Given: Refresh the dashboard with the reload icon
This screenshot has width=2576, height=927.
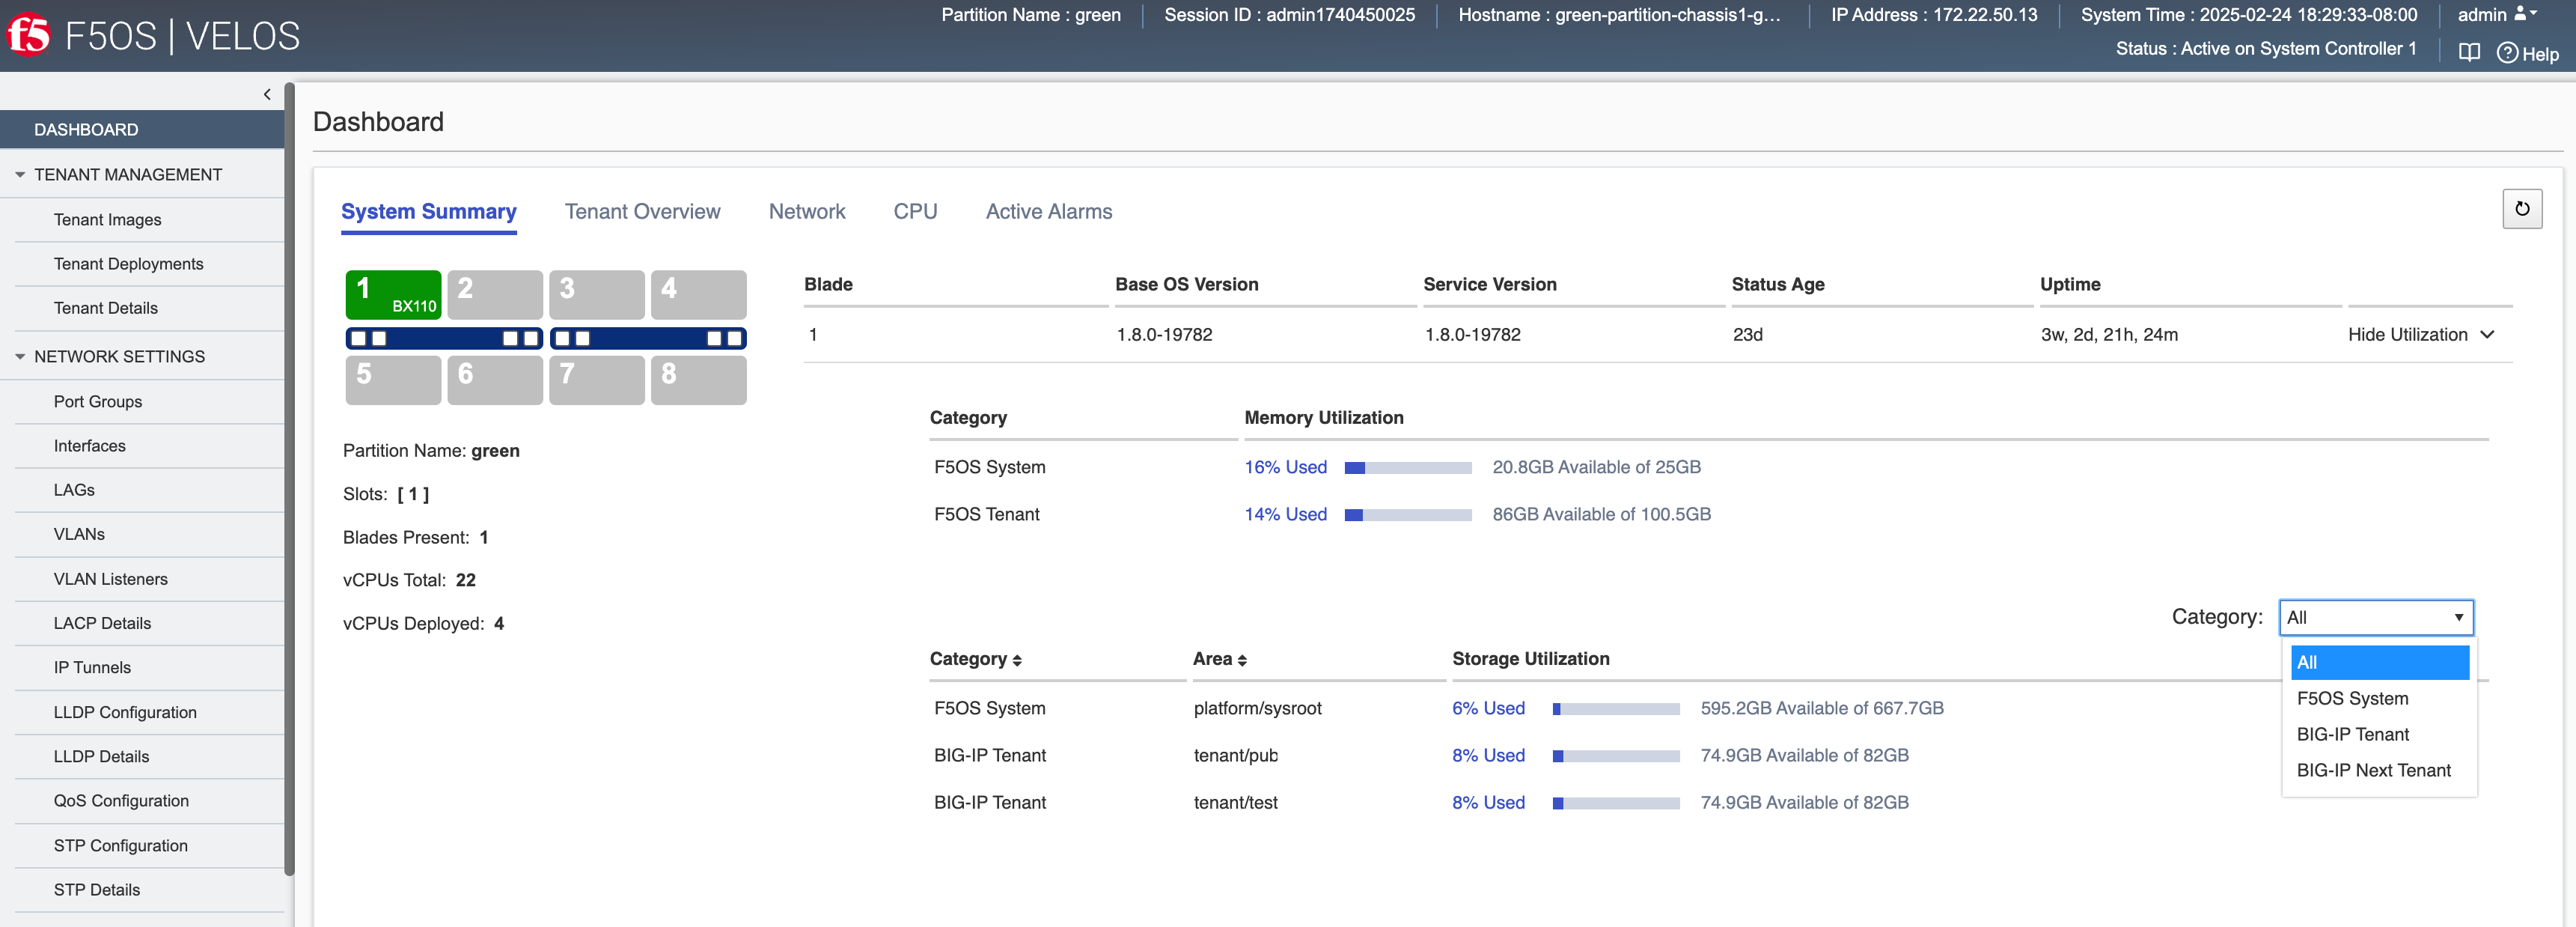Looking at the screenshot, I should click(x=2522, y=209).
